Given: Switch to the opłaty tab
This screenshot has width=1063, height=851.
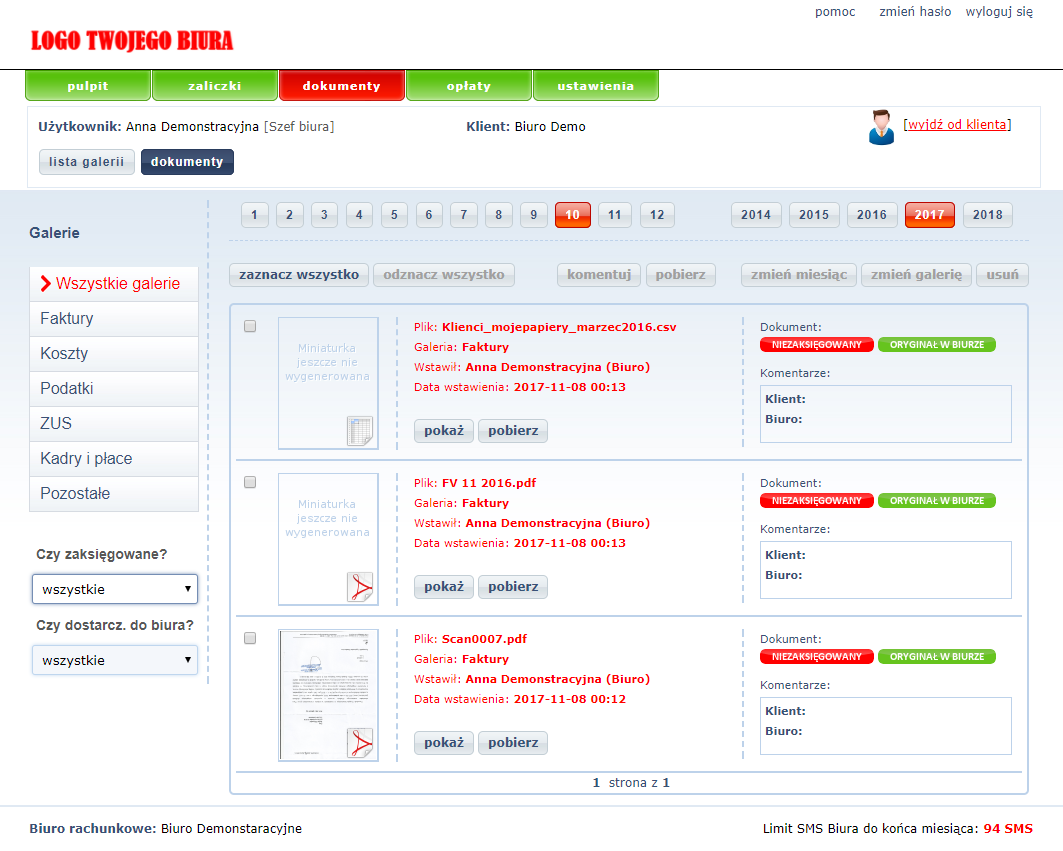Looking at the screenshot, I should tap(469, 86).
